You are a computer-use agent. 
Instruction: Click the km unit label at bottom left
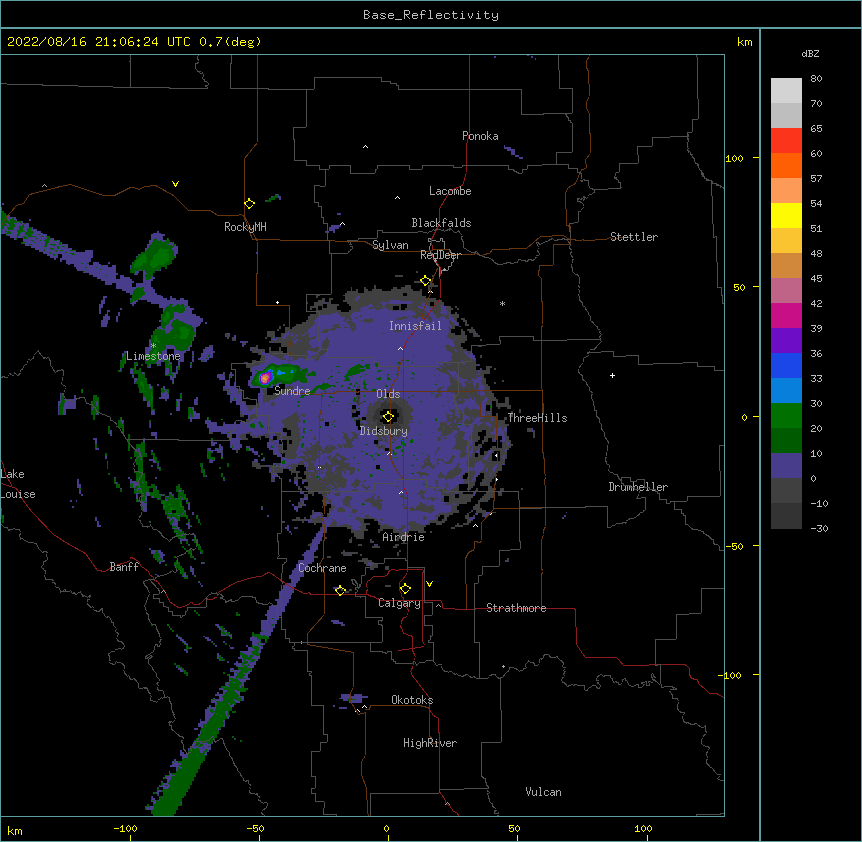pyautogui.click(x=15, y=830)
